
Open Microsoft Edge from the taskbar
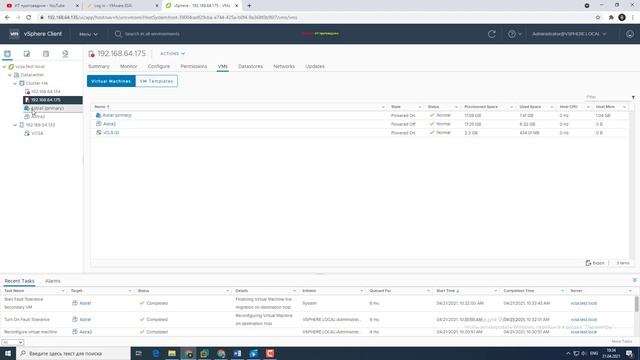tap(156, 353)
